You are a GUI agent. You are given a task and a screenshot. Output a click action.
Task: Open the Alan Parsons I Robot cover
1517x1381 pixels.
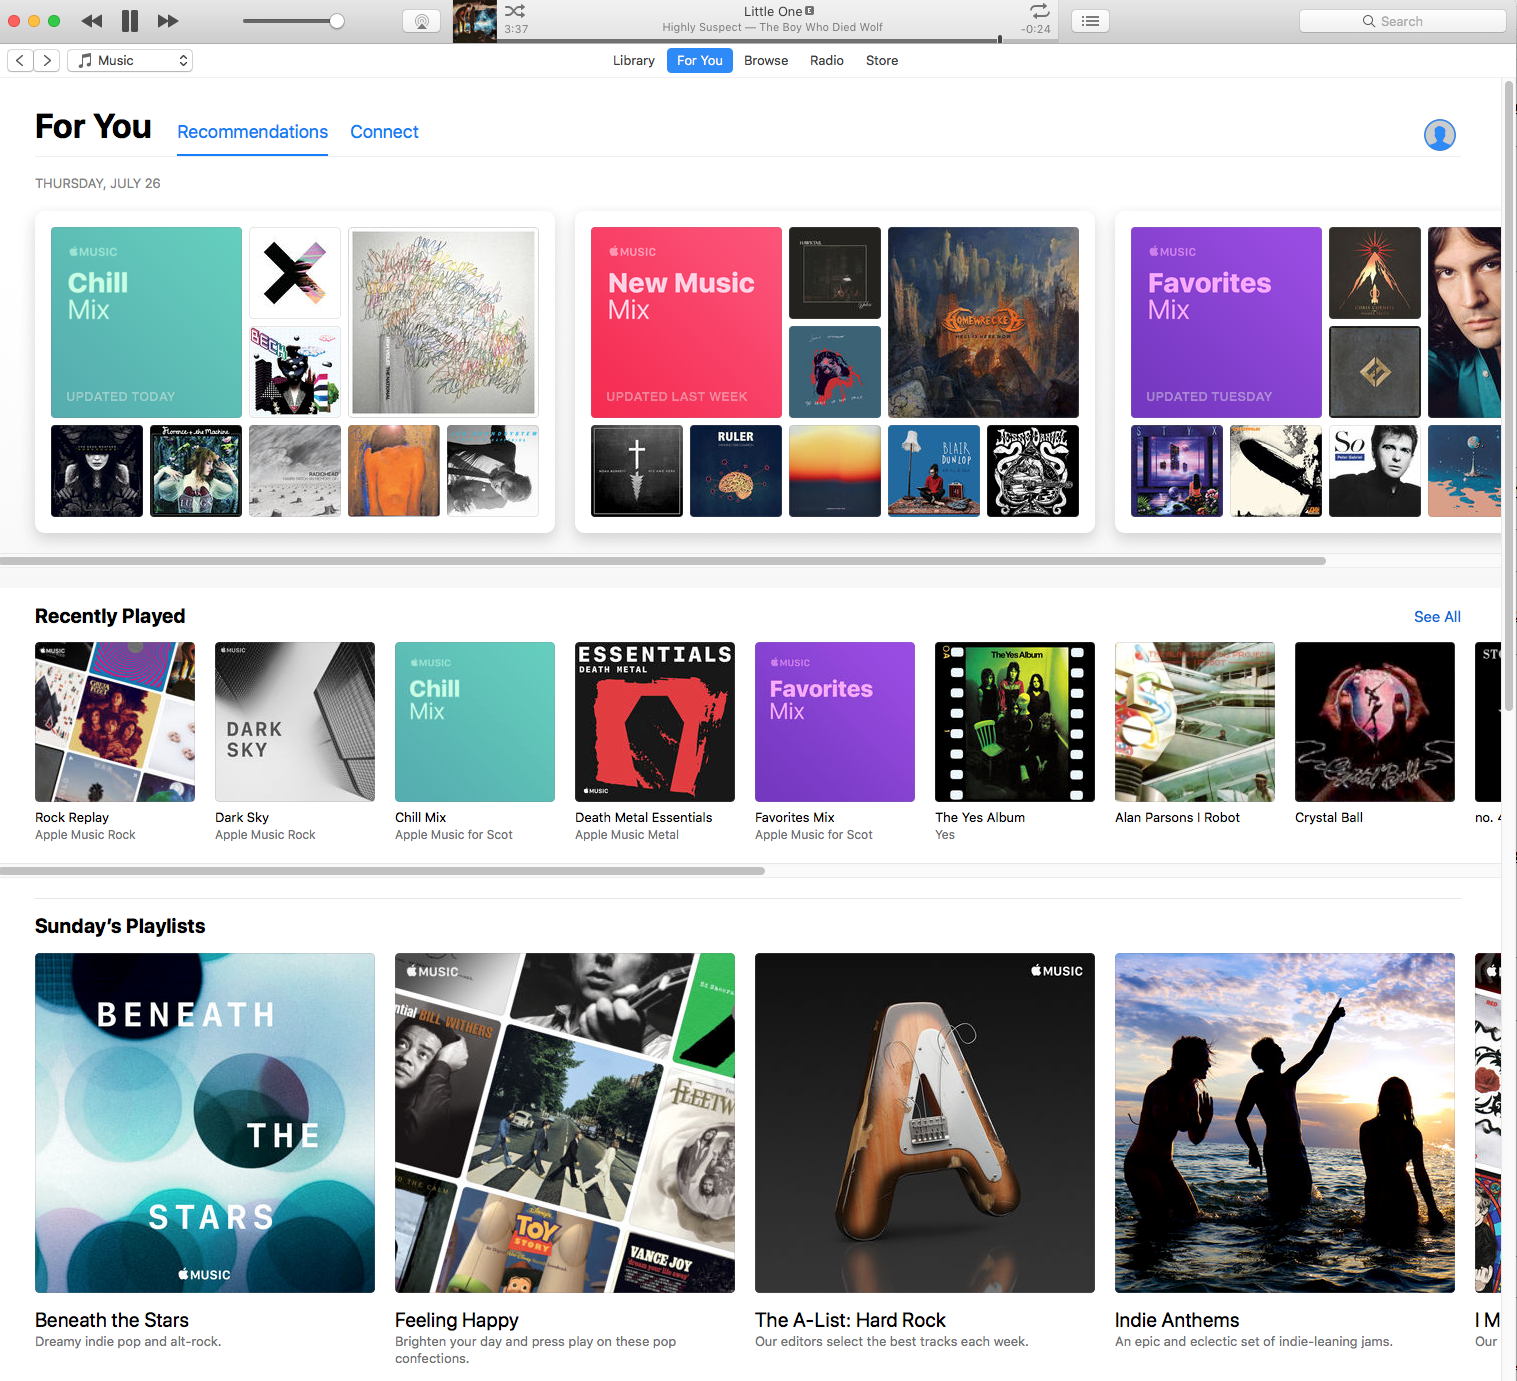pos(1195,722)
